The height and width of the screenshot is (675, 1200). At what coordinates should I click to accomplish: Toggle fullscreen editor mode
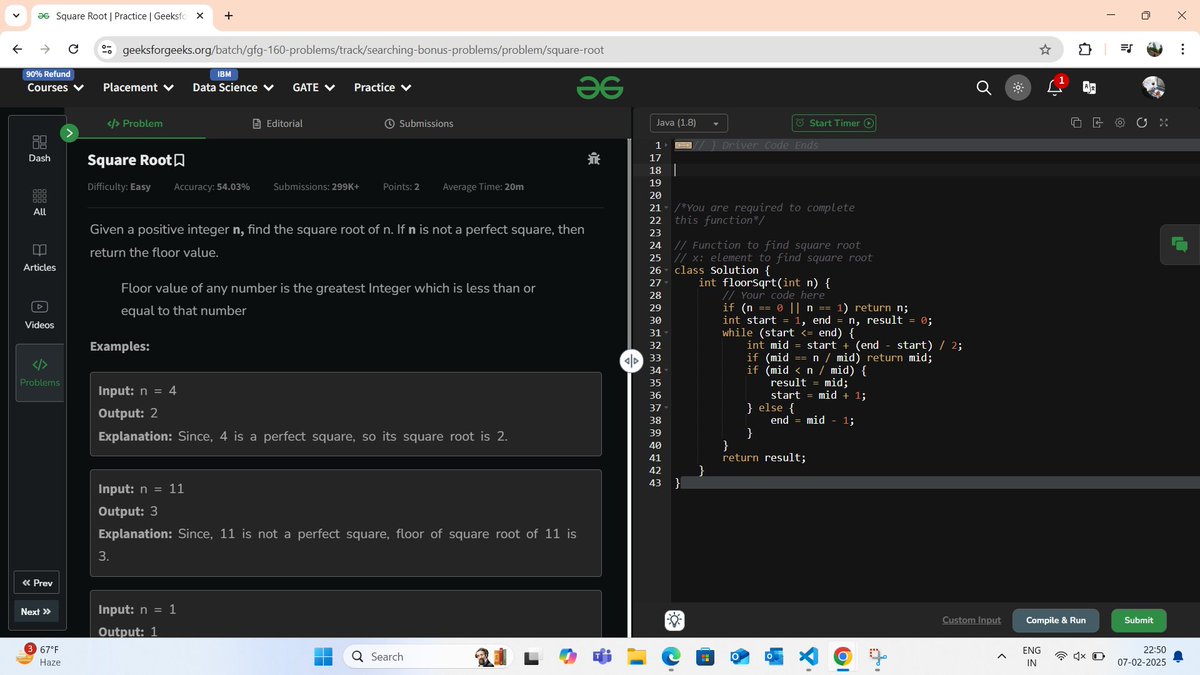[x=1163, y=123]
